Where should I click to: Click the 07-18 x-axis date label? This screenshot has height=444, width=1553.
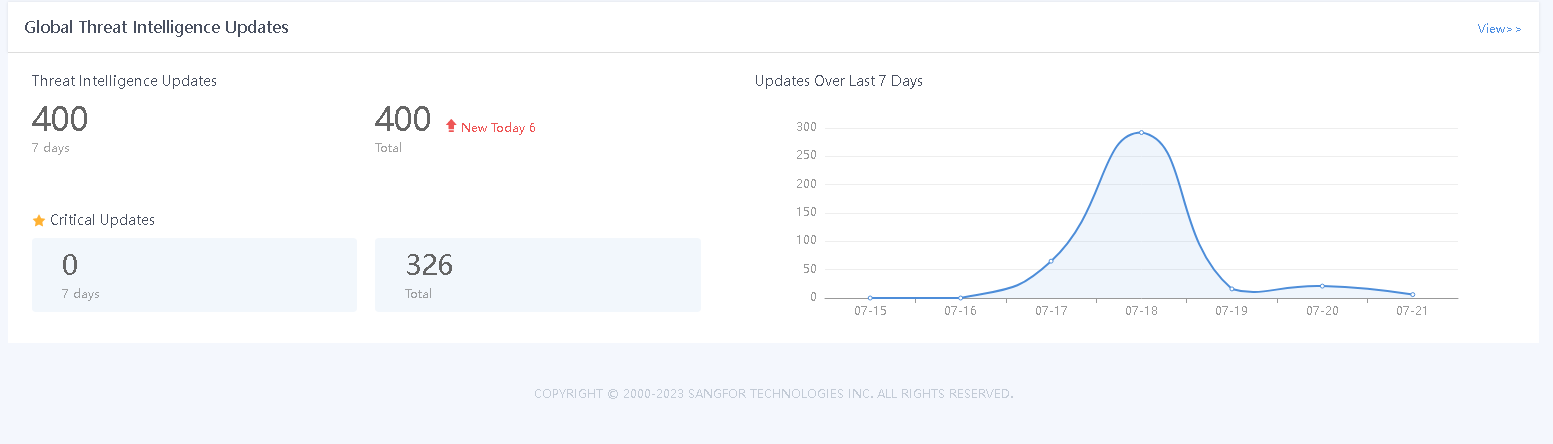tap(1141, 311)
